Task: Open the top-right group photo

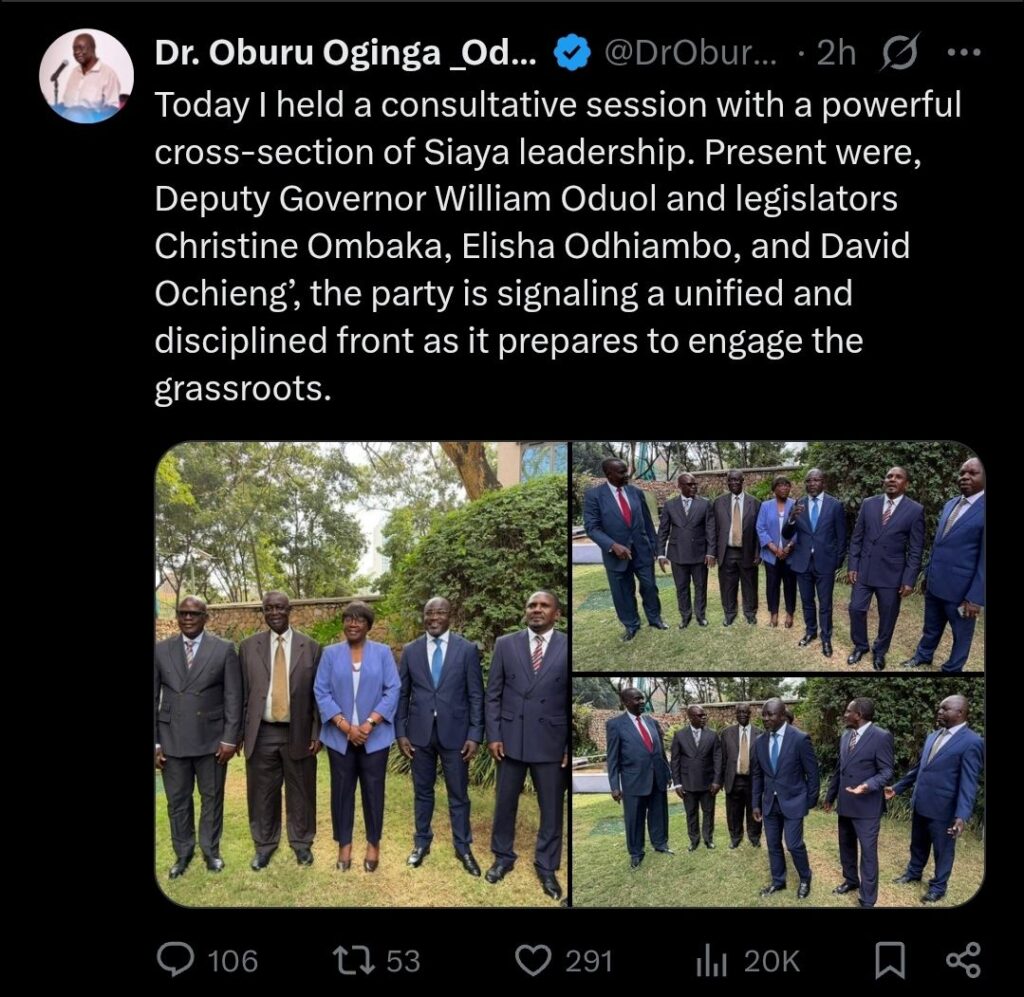Action: [x=778, y=556]
